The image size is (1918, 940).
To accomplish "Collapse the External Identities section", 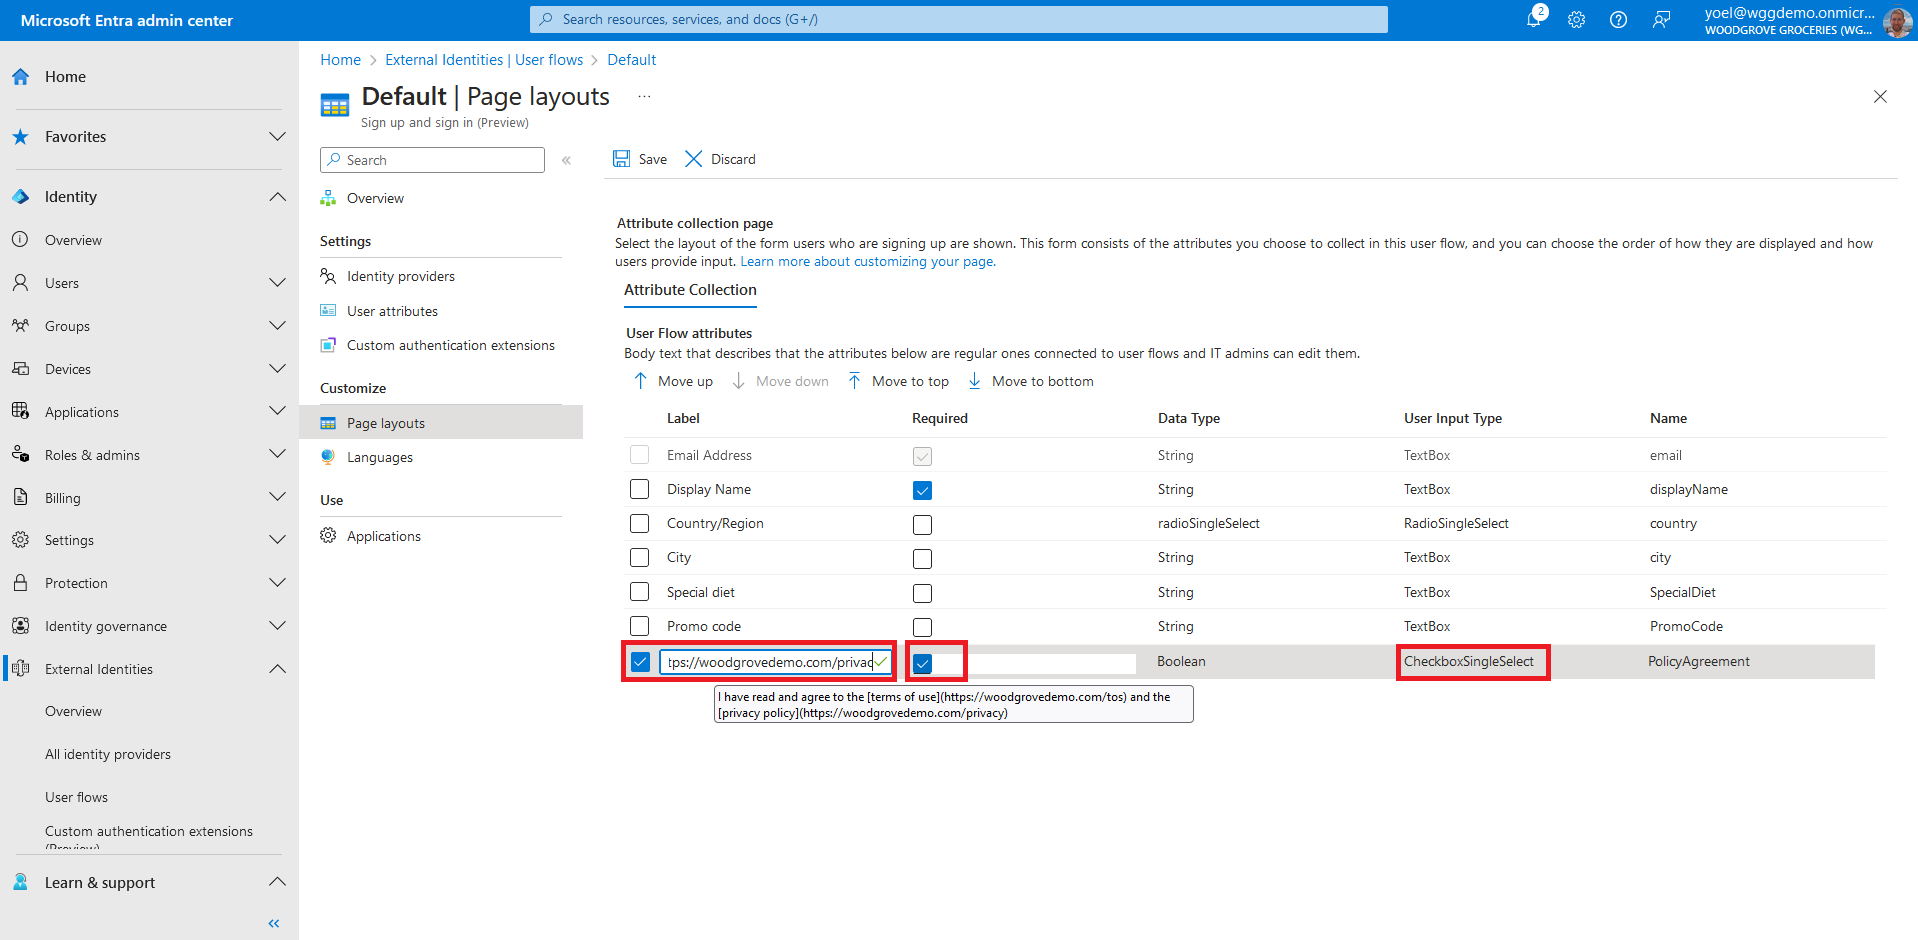I will coord(277,669).
